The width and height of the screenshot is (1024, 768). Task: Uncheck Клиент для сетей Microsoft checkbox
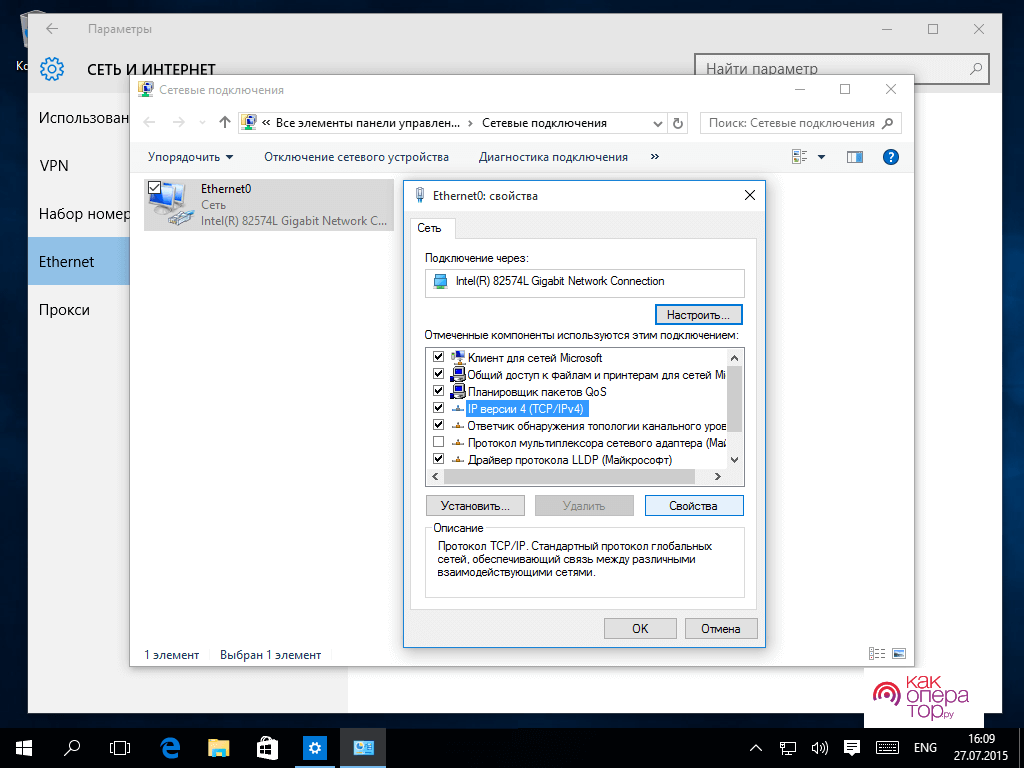(438, 357)
